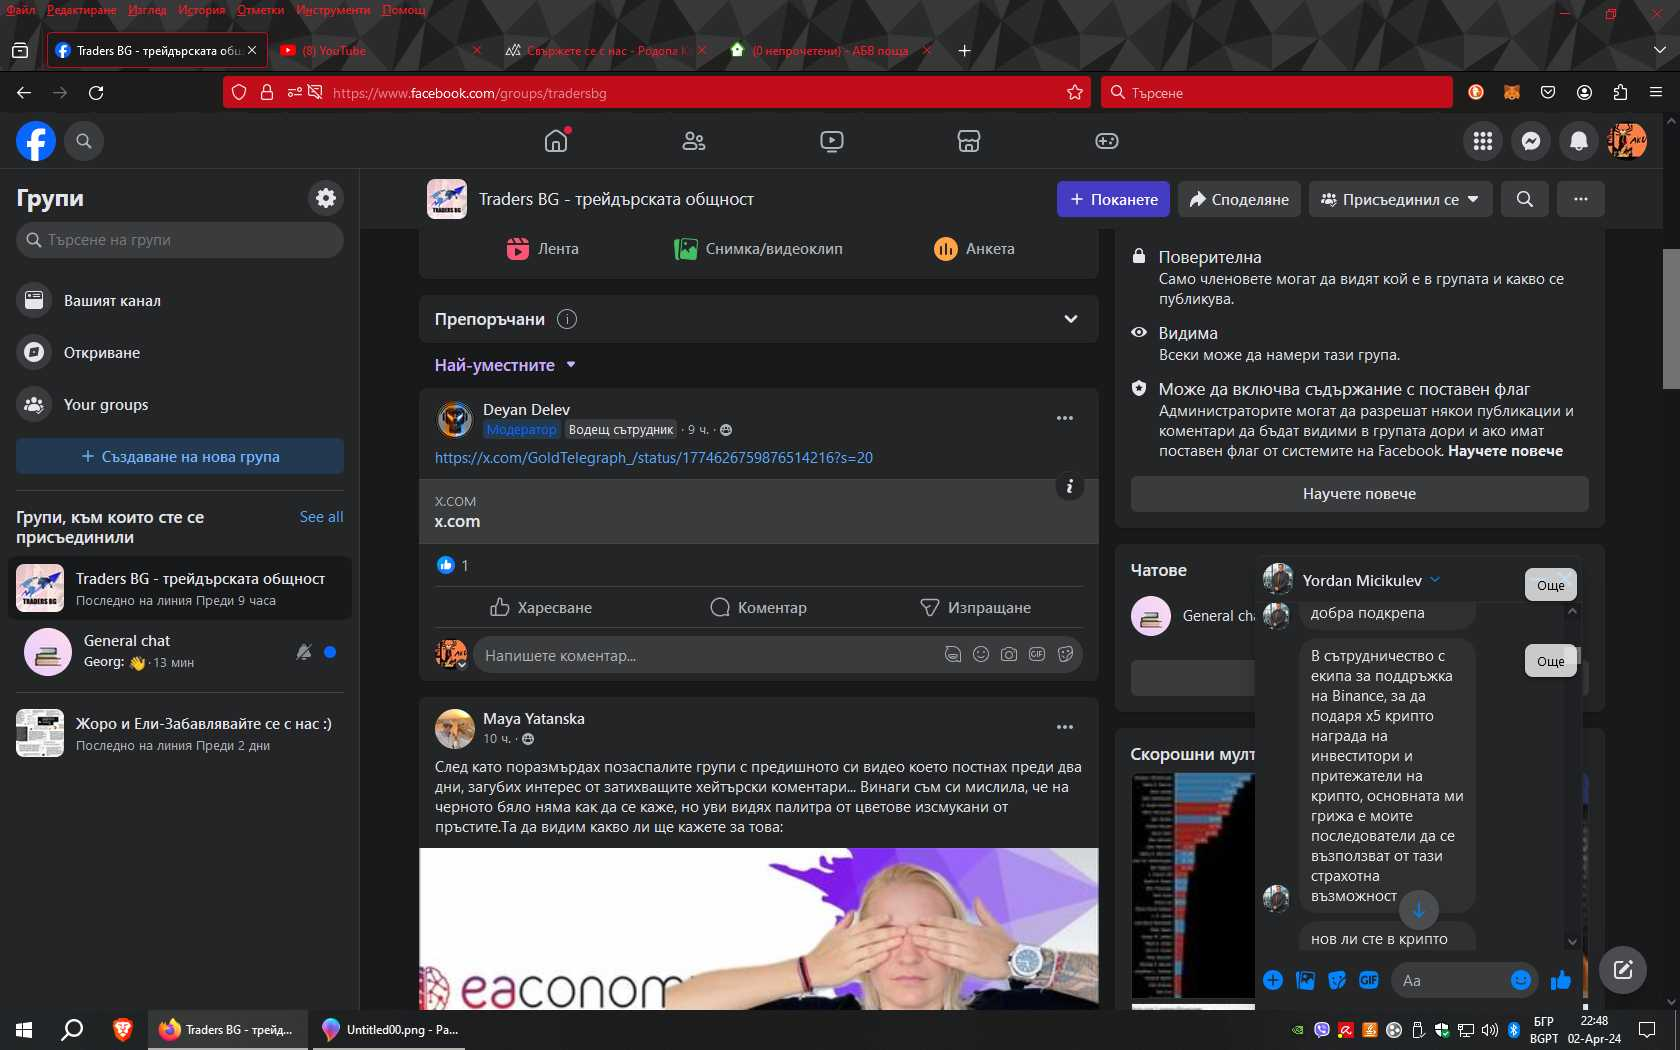Open Deyan Delev post options menu

pyautogui.click(x=1064, y=418)
